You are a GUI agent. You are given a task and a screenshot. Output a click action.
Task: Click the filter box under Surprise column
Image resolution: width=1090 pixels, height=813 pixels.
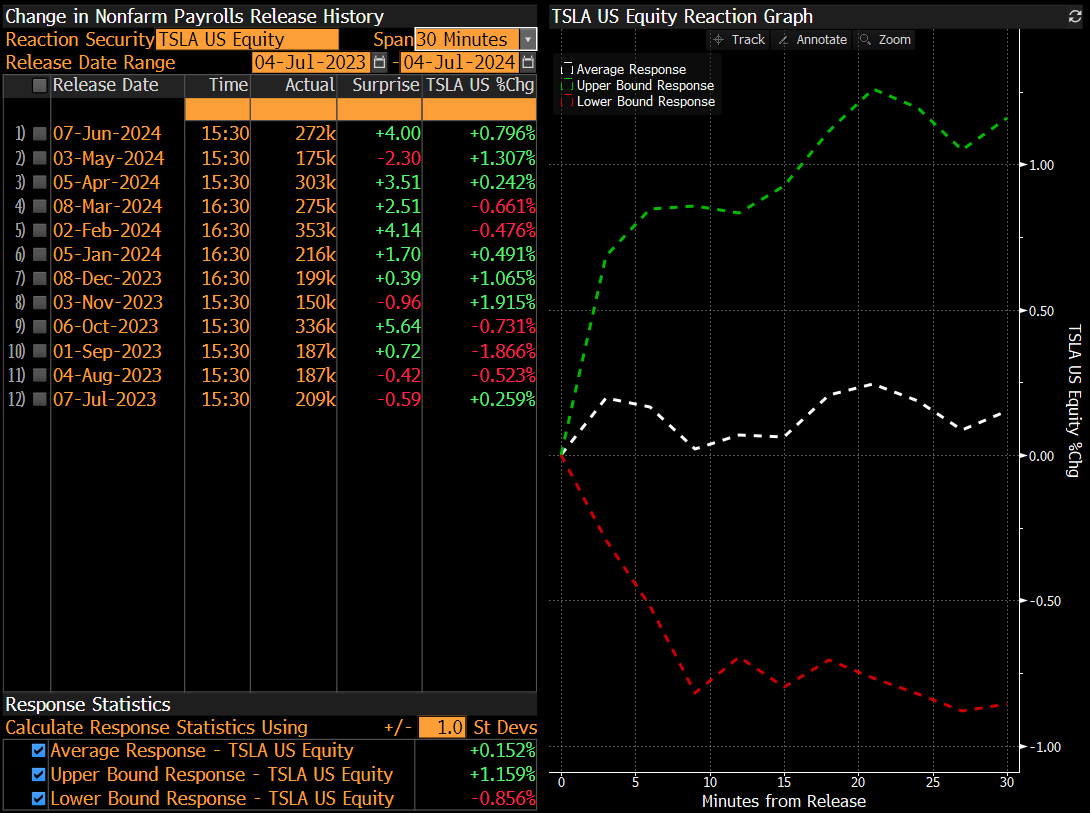click(380, 109)
